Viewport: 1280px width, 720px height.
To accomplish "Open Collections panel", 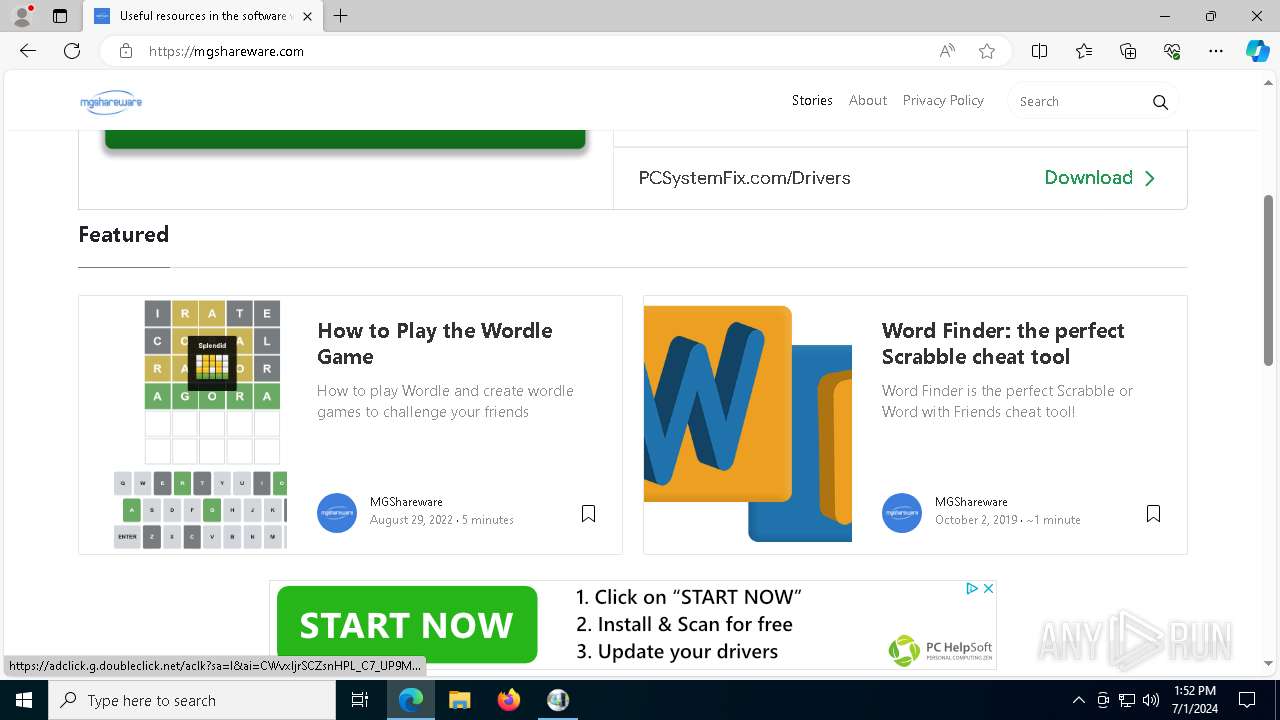I will (1128, 51).
